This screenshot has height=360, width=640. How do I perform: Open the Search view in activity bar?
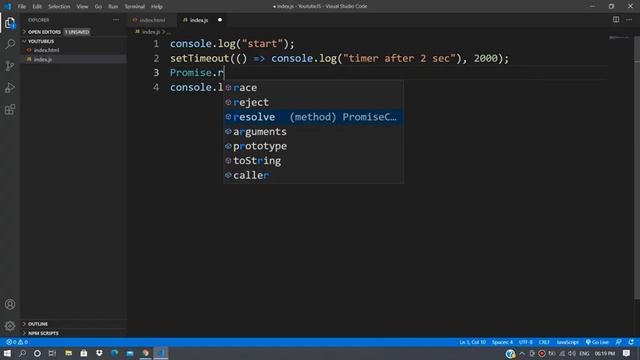click(10, 44)
